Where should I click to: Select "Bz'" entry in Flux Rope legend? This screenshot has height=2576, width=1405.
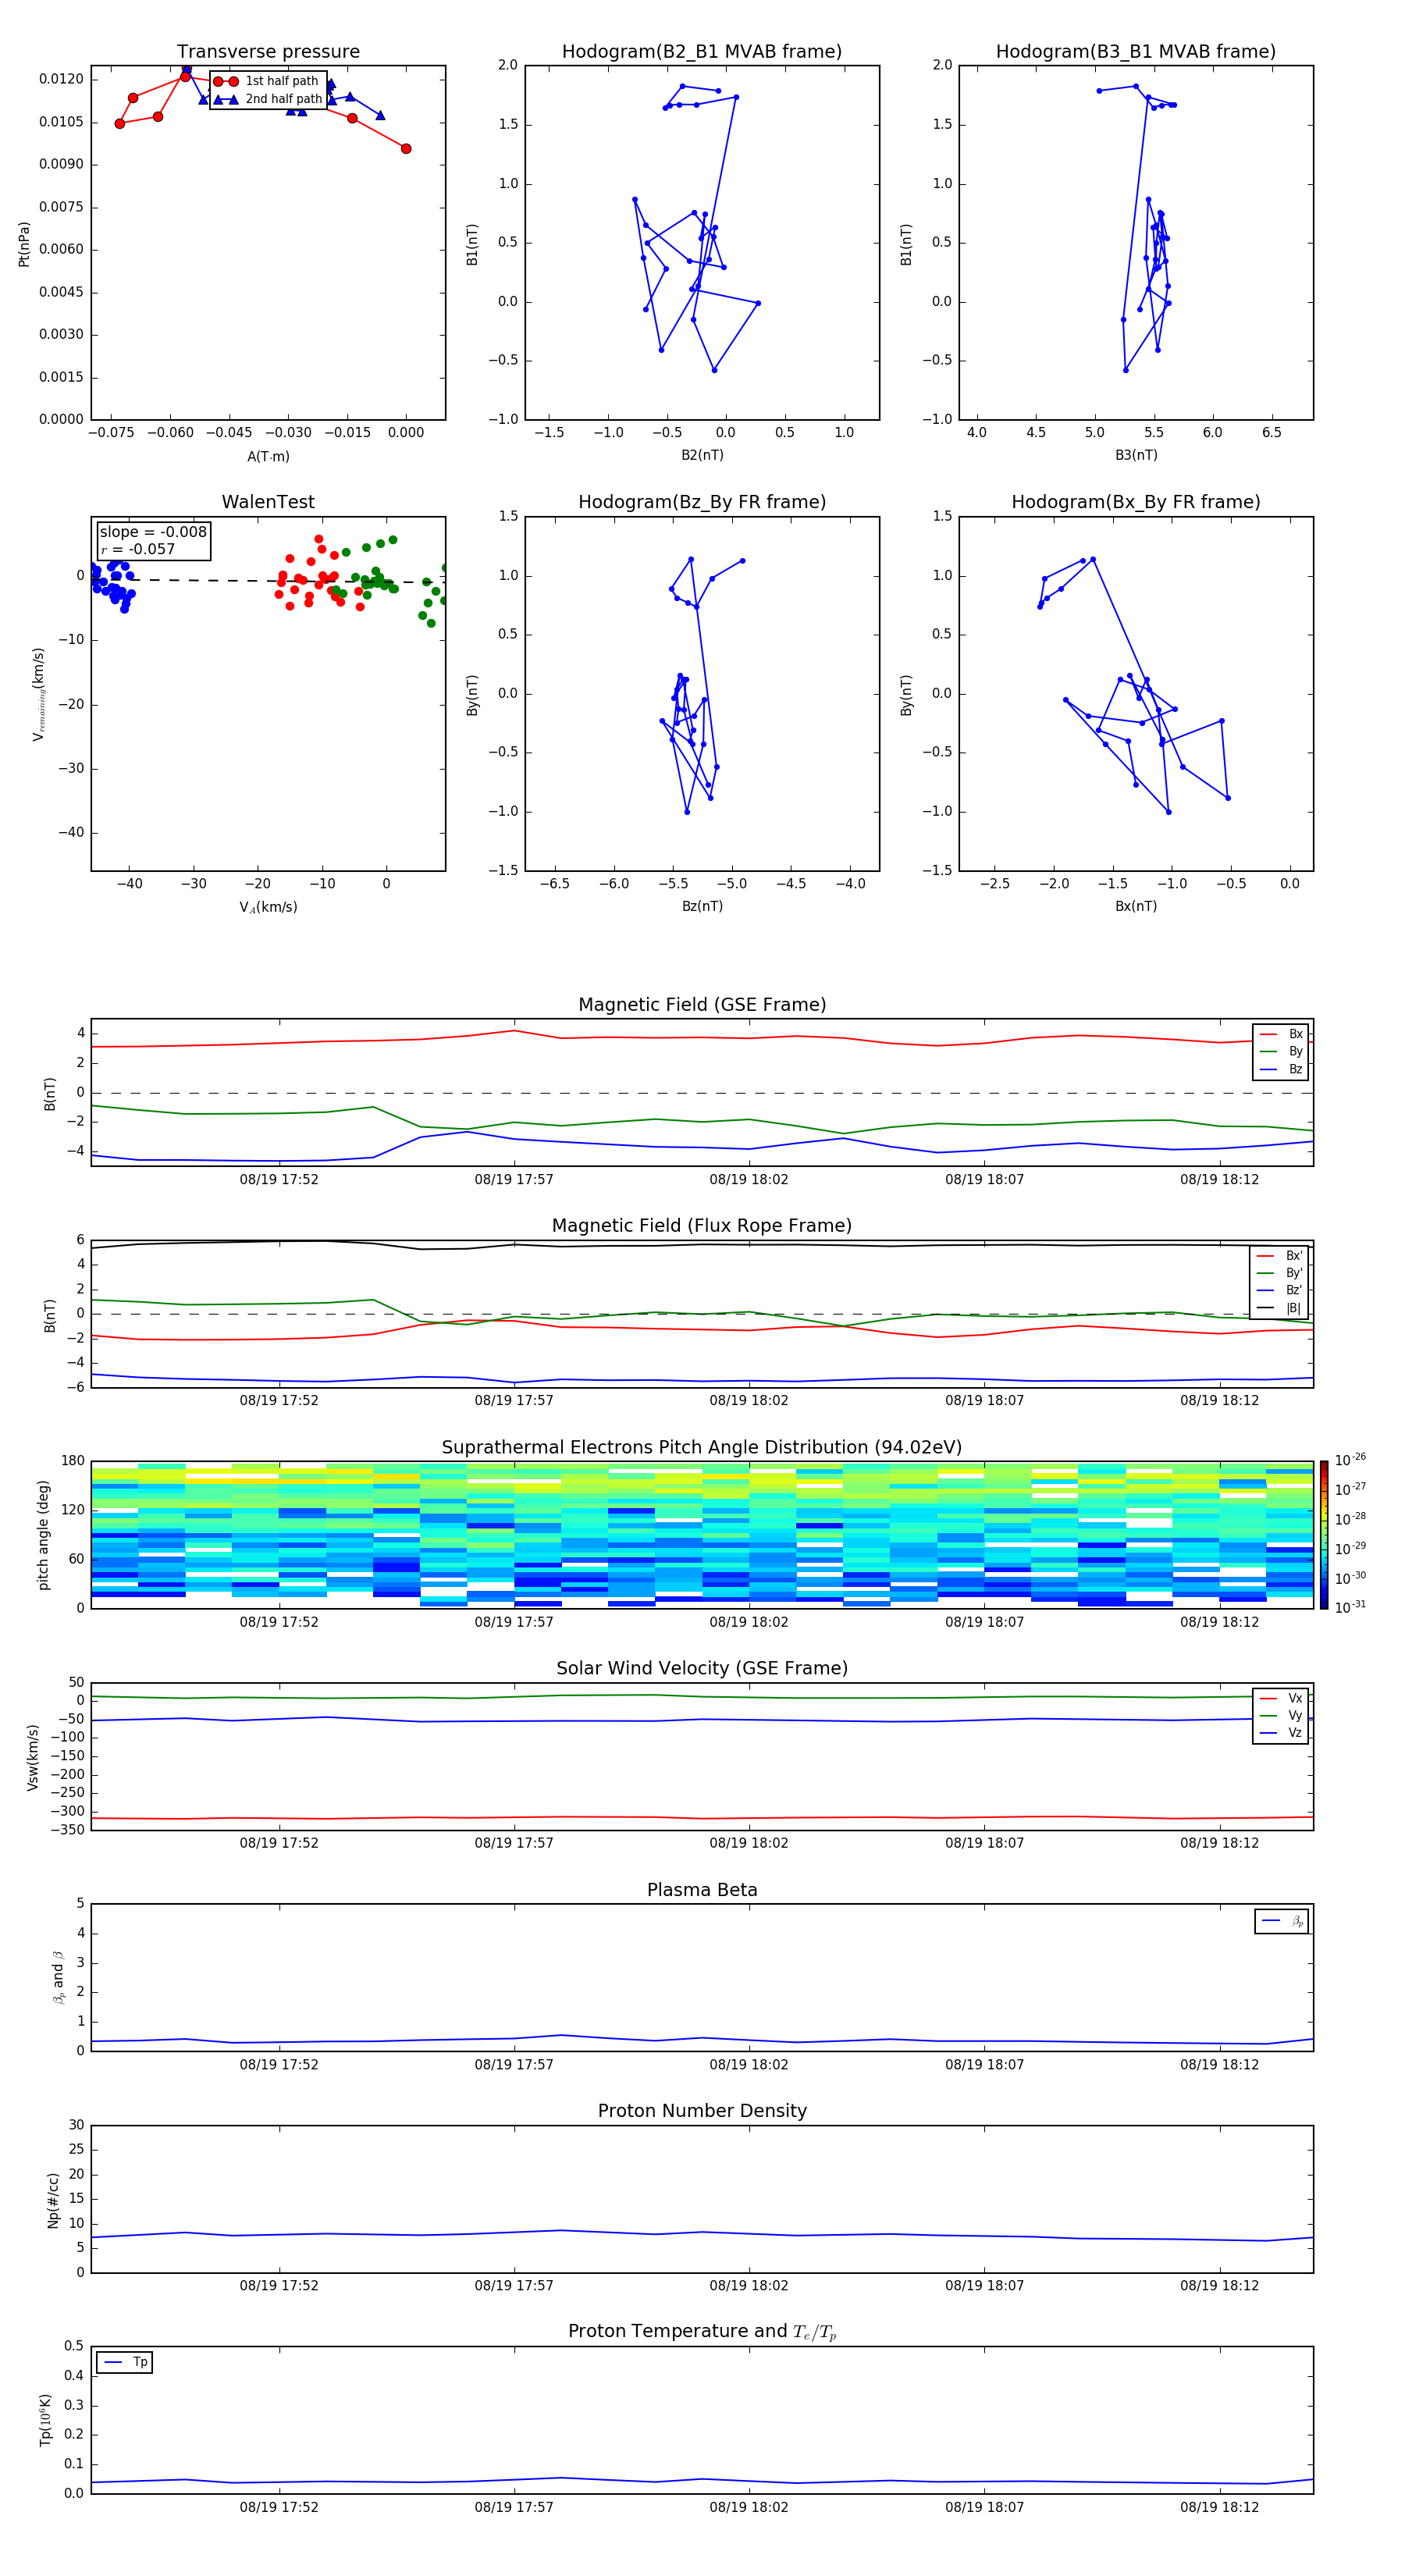tap(1280, 1291)
